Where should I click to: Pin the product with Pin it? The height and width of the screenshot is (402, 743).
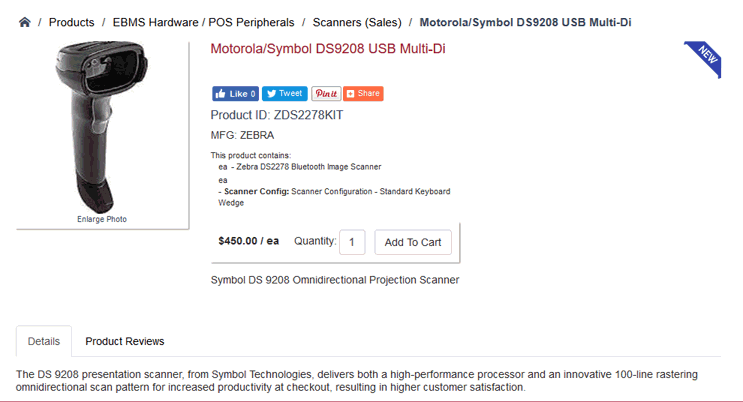pyautogui.click(x=326, y=94)
